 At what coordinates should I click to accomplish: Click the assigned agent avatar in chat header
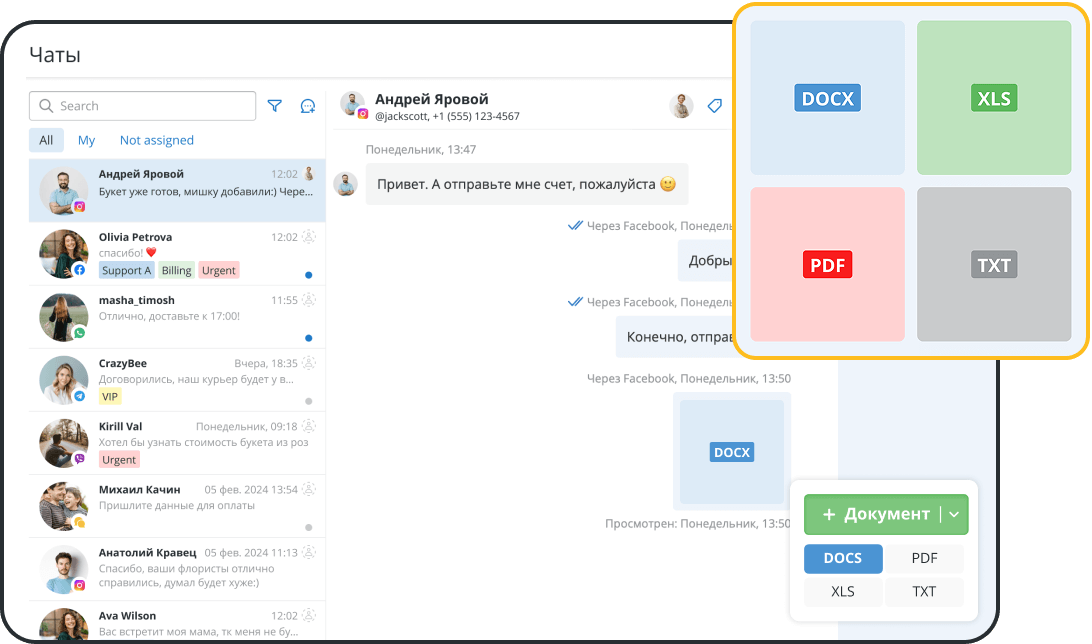(x=681, y=106)
